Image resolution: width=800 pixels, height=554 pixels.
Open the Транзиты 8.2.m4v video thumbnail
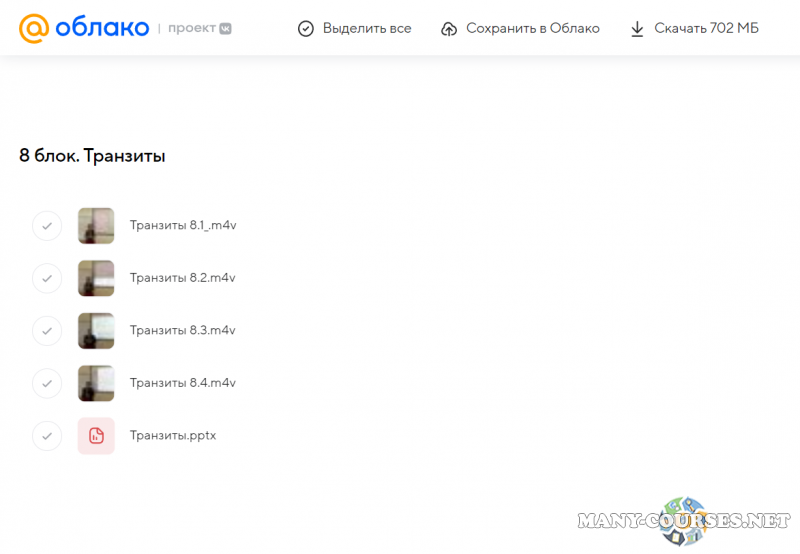tap(96, 278)
